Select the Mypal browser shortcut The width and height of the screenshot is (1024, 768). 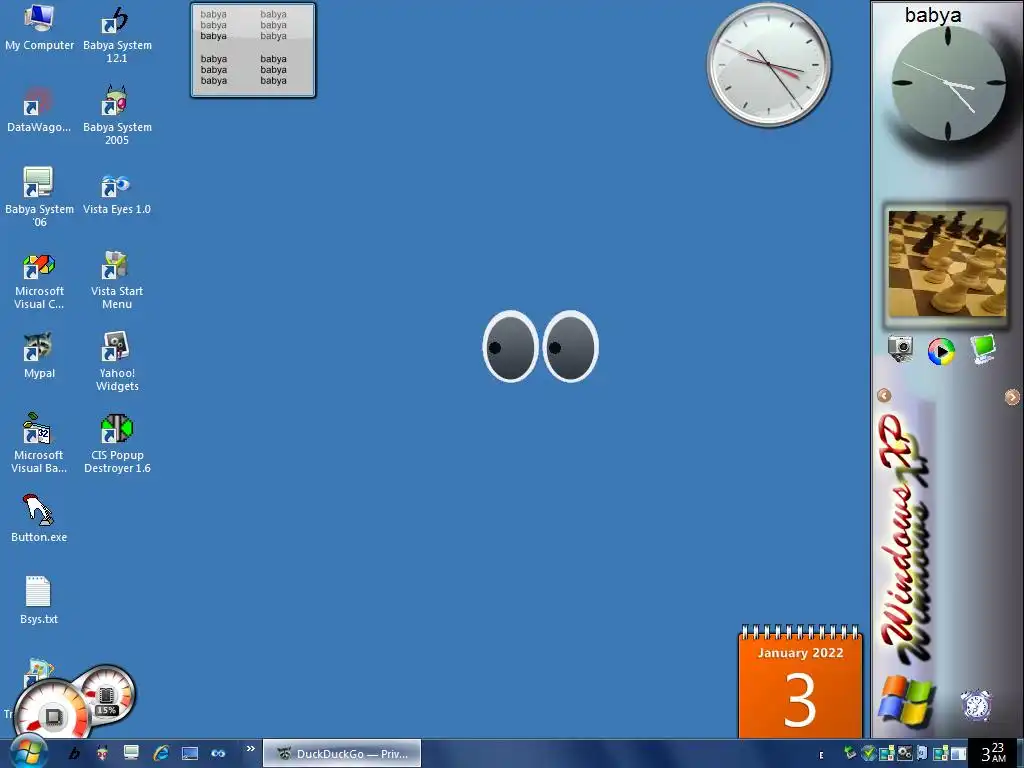pyautogui.click(x=39, y=355)
